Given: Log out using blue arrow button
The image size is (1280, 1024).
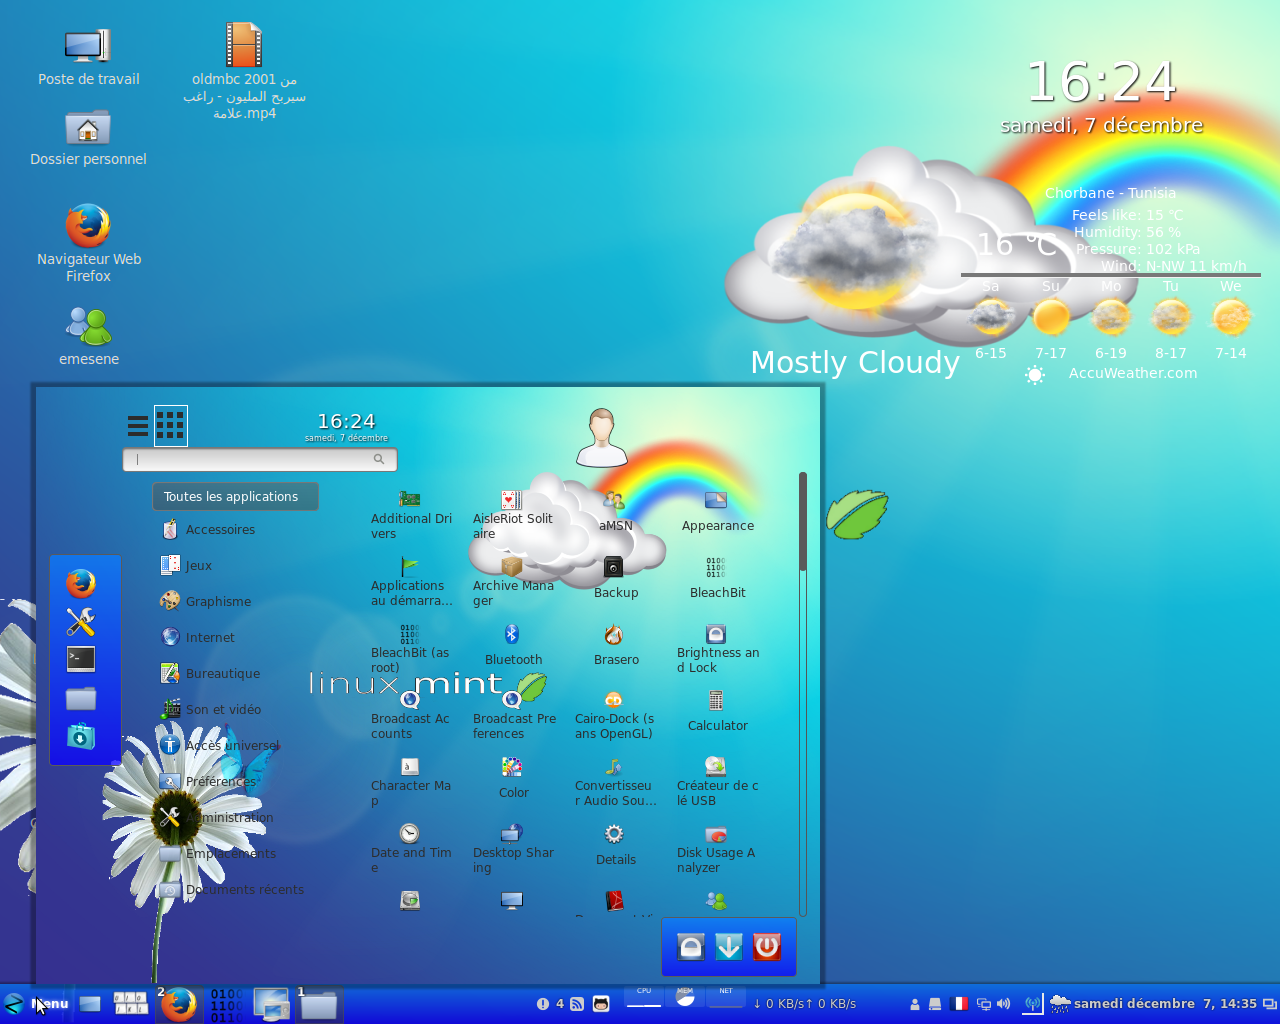Looking at the screenshot, I should coord(729,946).
